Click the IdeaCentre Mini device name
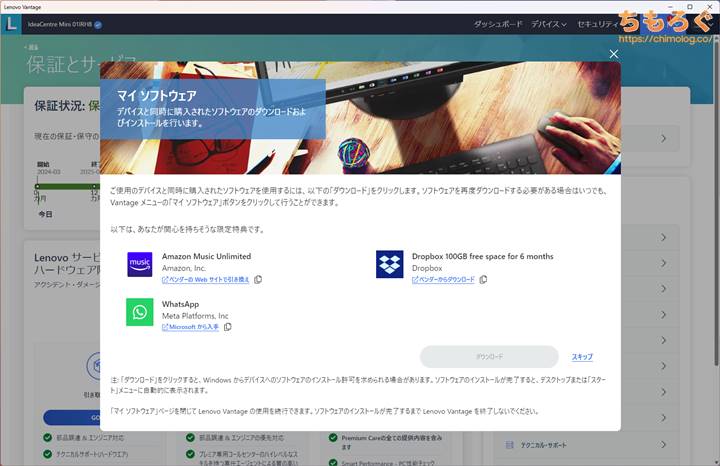The height and width of the screenshot is (466, 720). coord(60,24)
